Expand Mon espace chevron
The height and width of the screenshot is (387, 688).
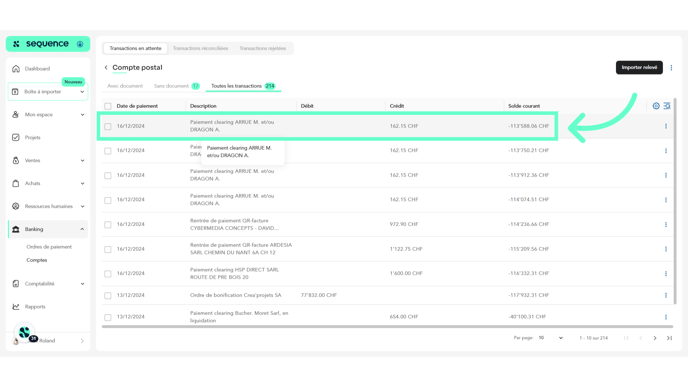coord(82,115)
